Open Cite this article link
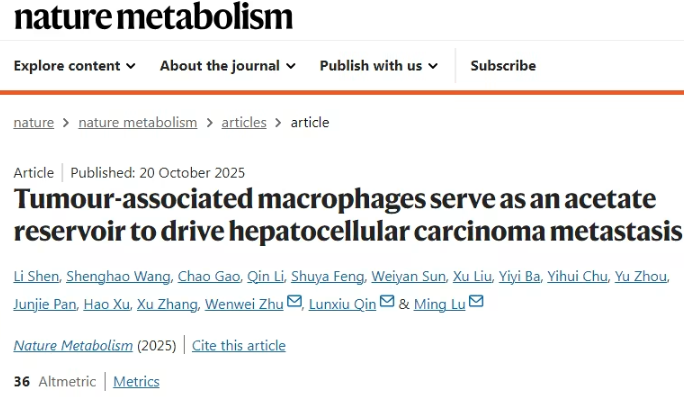The width and height of the screenshot is (684, 400). (x=239, y=345)
